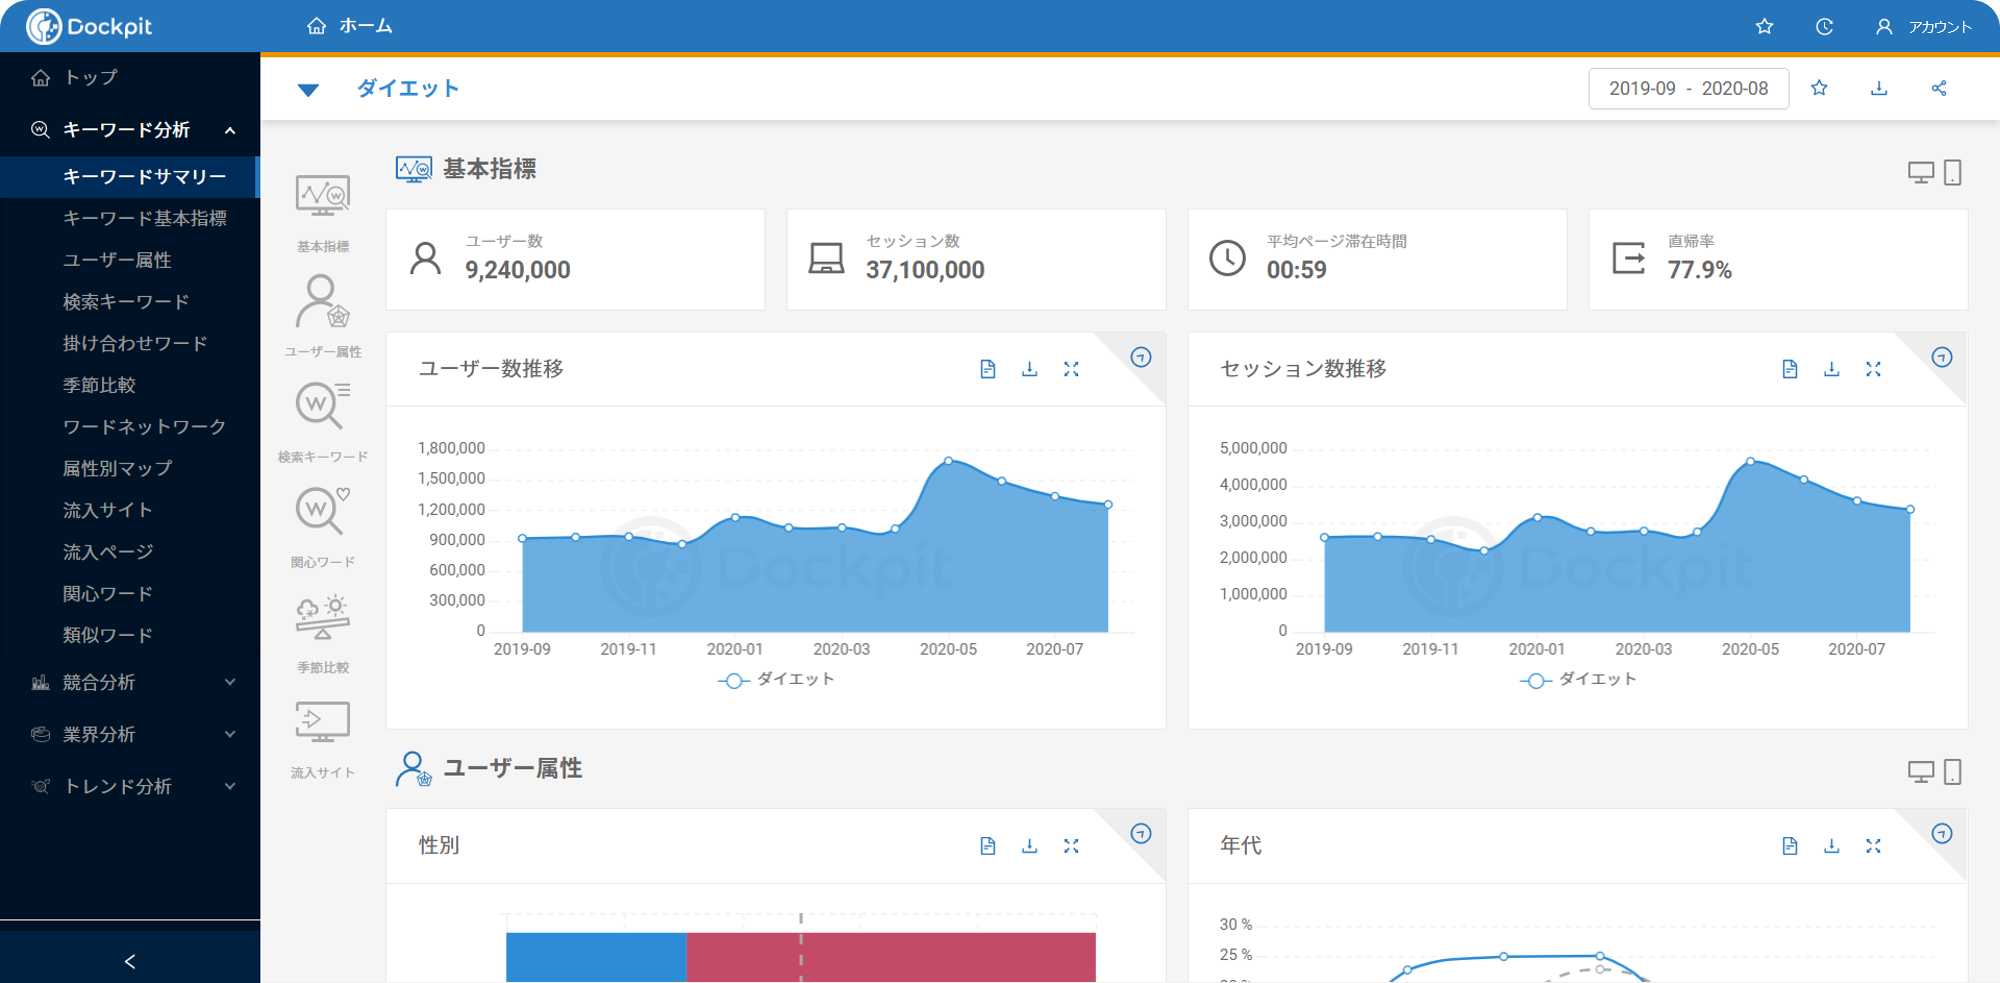Open the history clock icon in header
The image size is (2000, 983).
(1824, 27)
